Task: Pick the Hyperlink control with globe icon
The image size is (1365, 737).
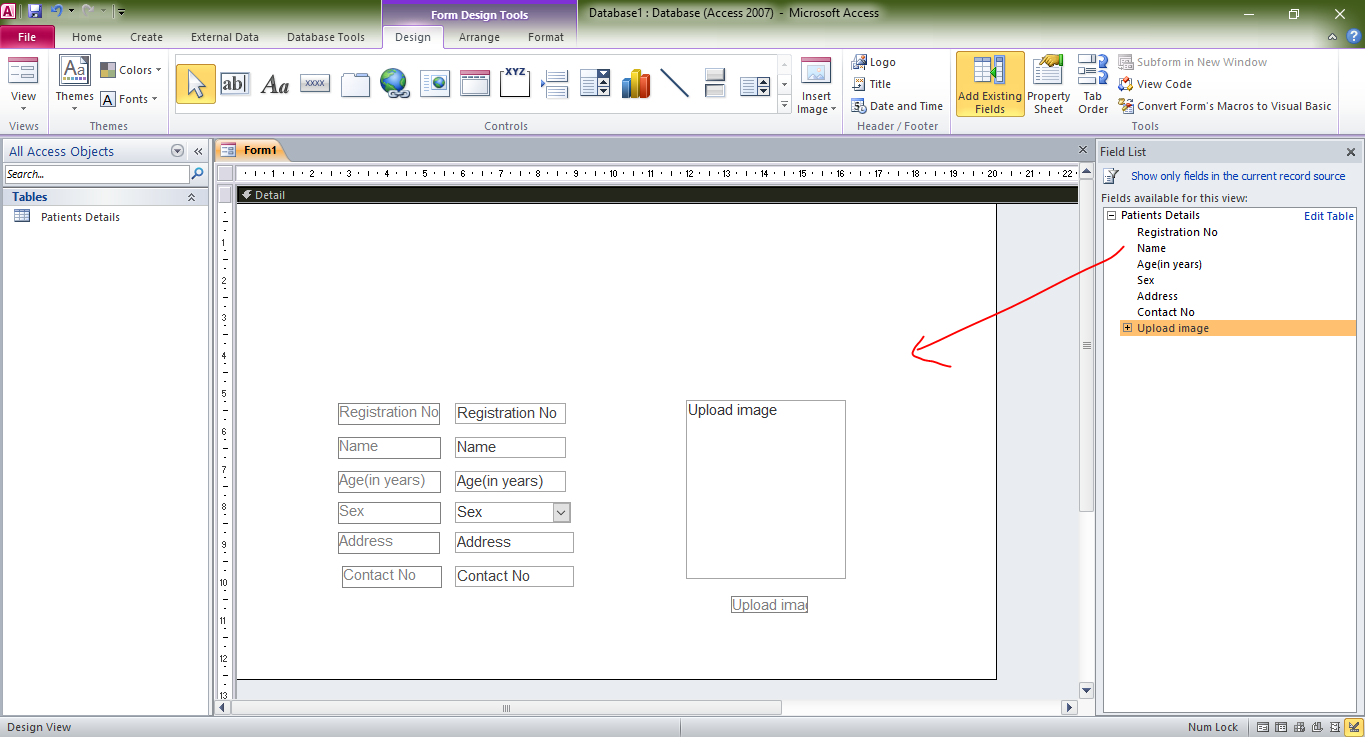Action: coord(395,83)
